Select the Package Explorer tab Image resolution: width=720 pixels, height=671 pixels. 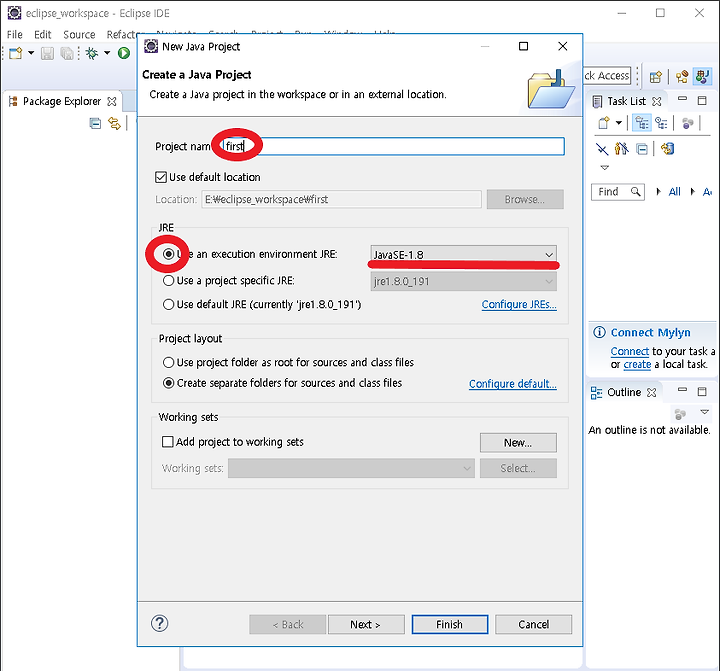(x=62, y=101)
